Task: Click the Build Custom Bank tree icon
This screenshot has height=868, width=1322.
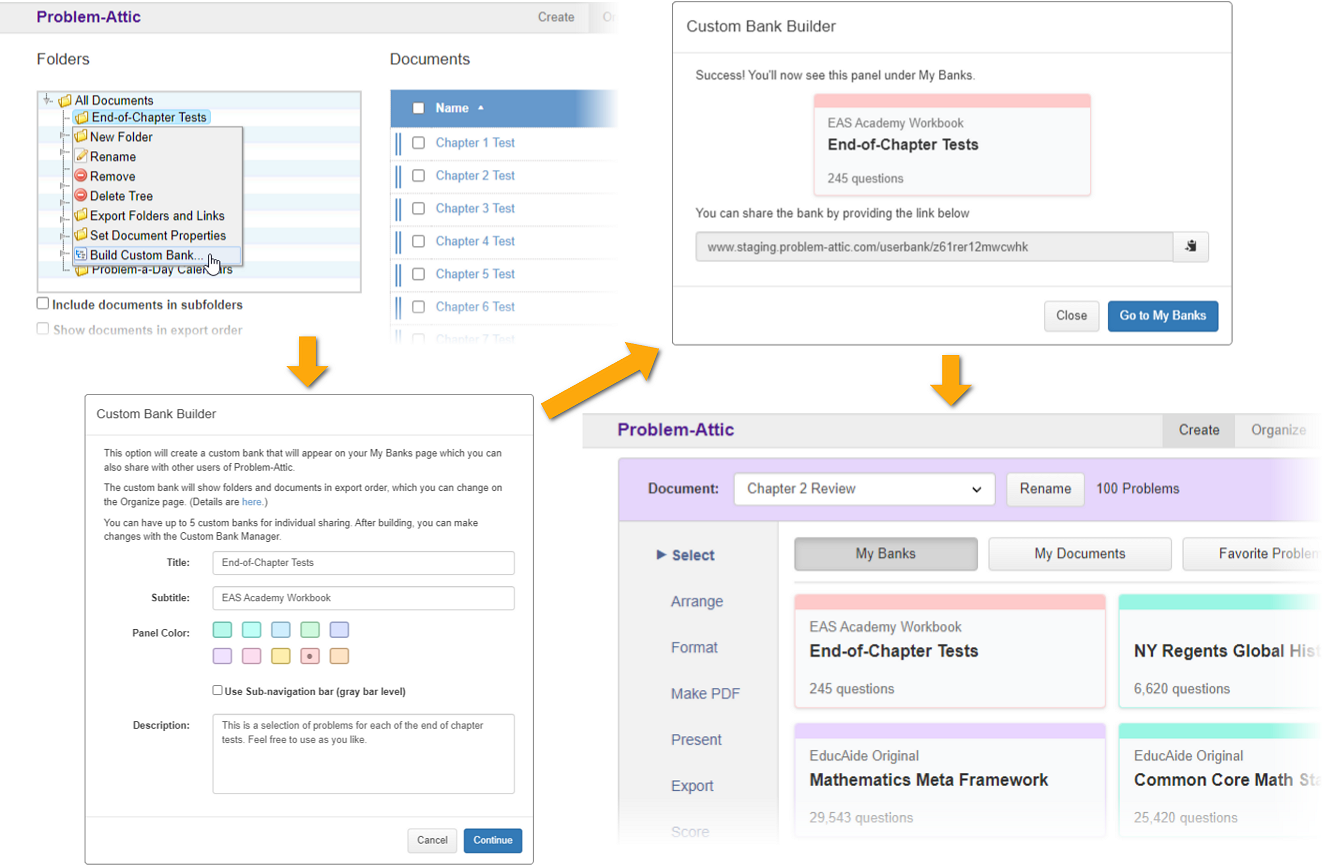Action: [x=81, y=255]
